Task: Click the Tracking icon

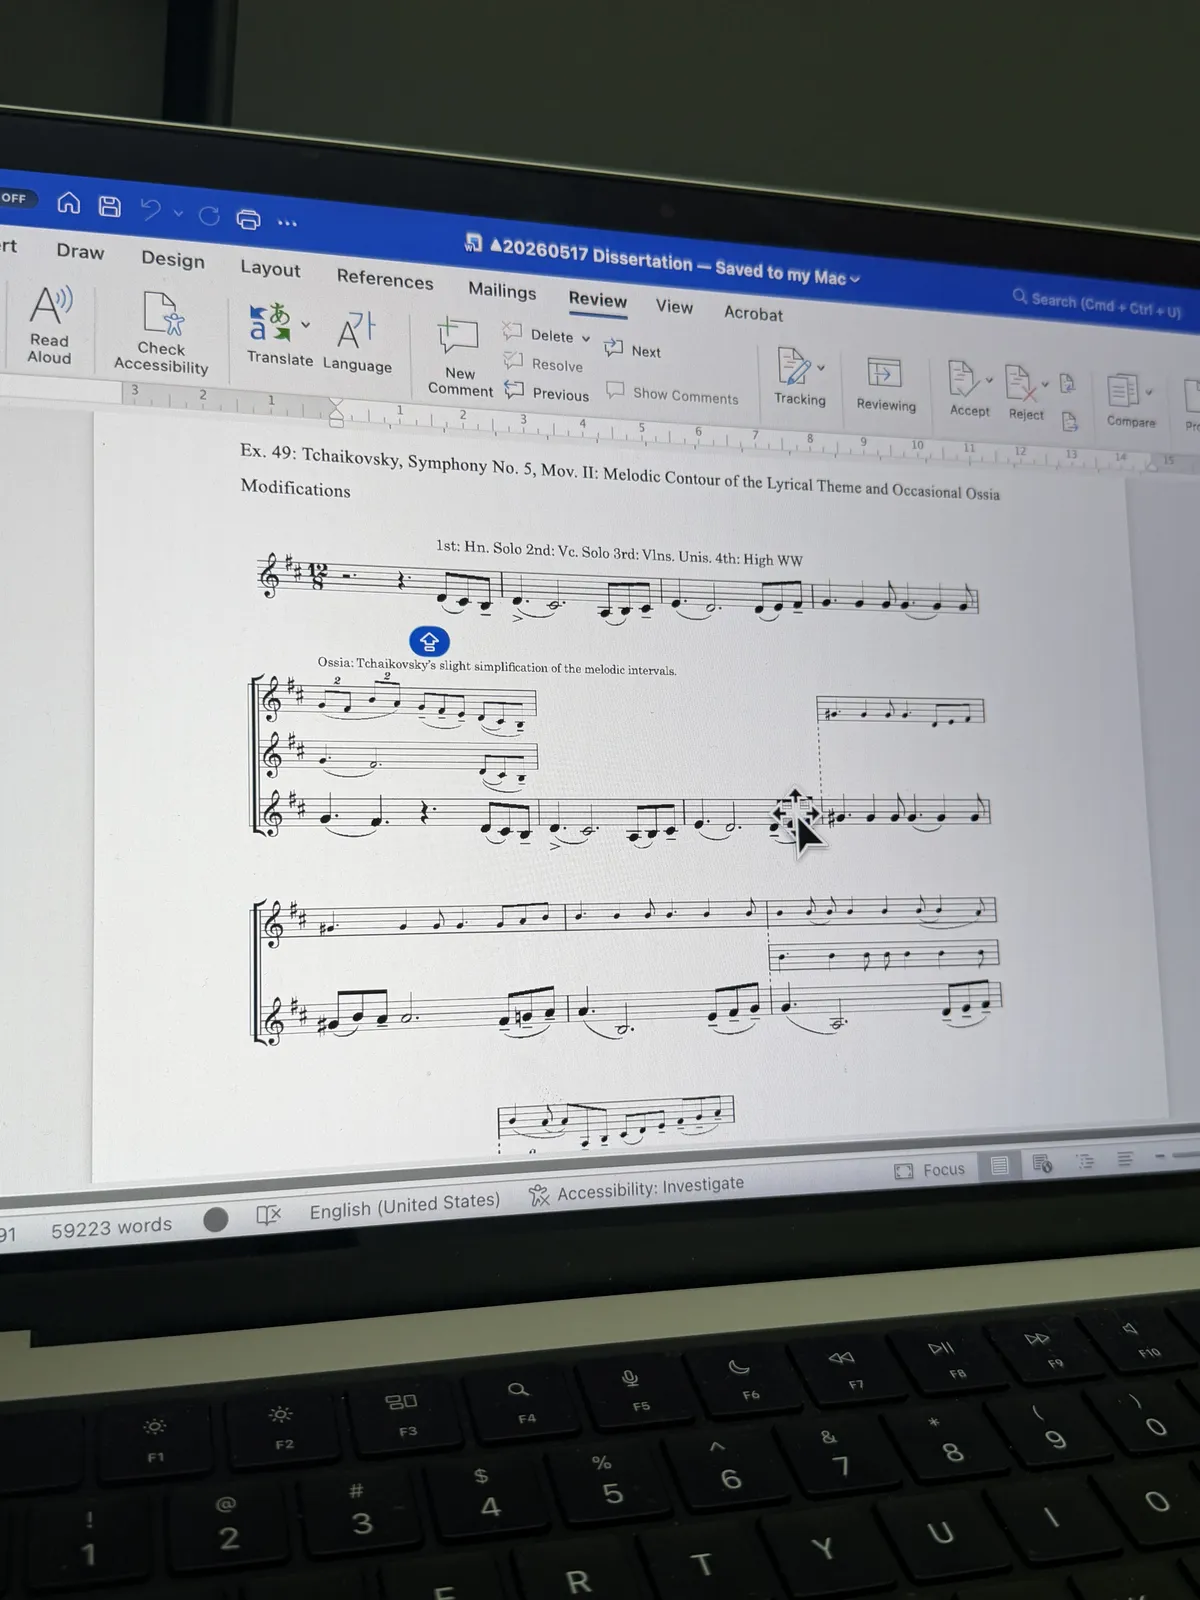Action: (x=794, y=366)
